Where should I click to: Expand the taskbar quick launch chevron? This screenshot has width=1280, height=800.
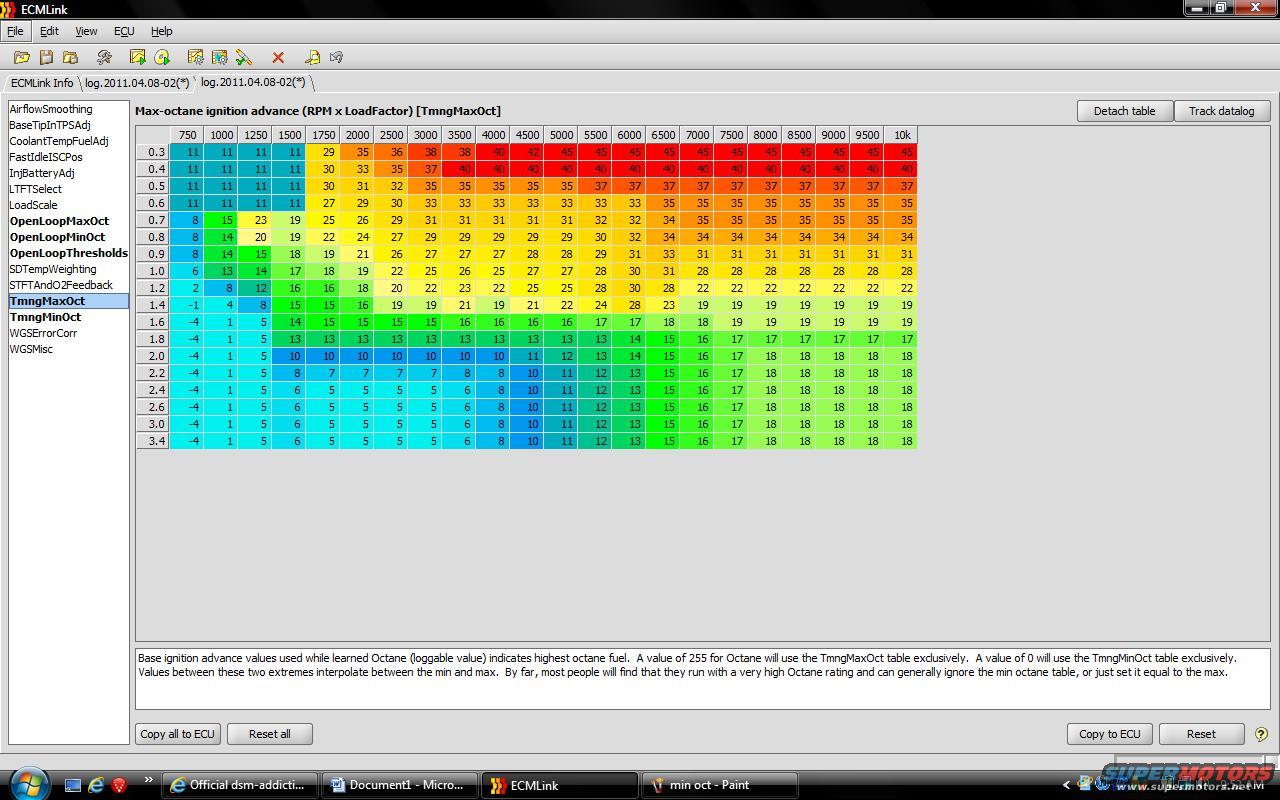pyautogui.click(x=149, y=780)
